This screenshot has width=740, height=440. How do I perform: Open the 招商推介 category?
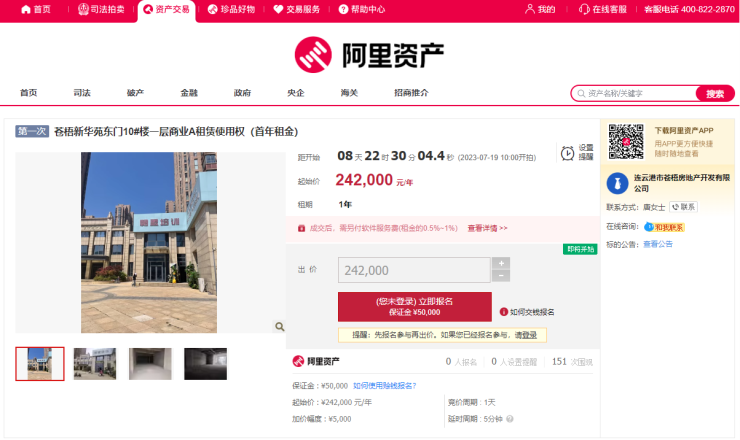[x=411, y=93]
